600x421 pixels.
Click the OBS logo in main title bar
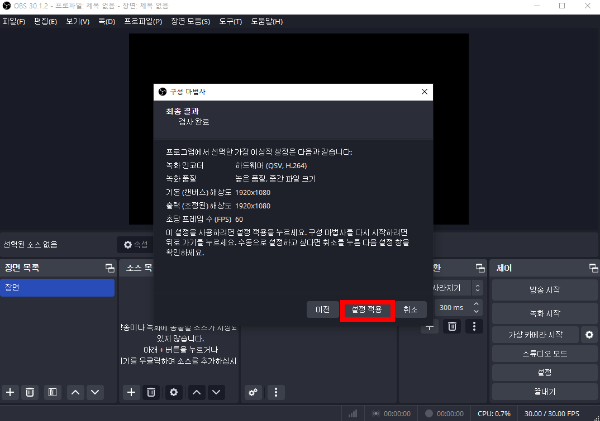click(x=7, y=6)
